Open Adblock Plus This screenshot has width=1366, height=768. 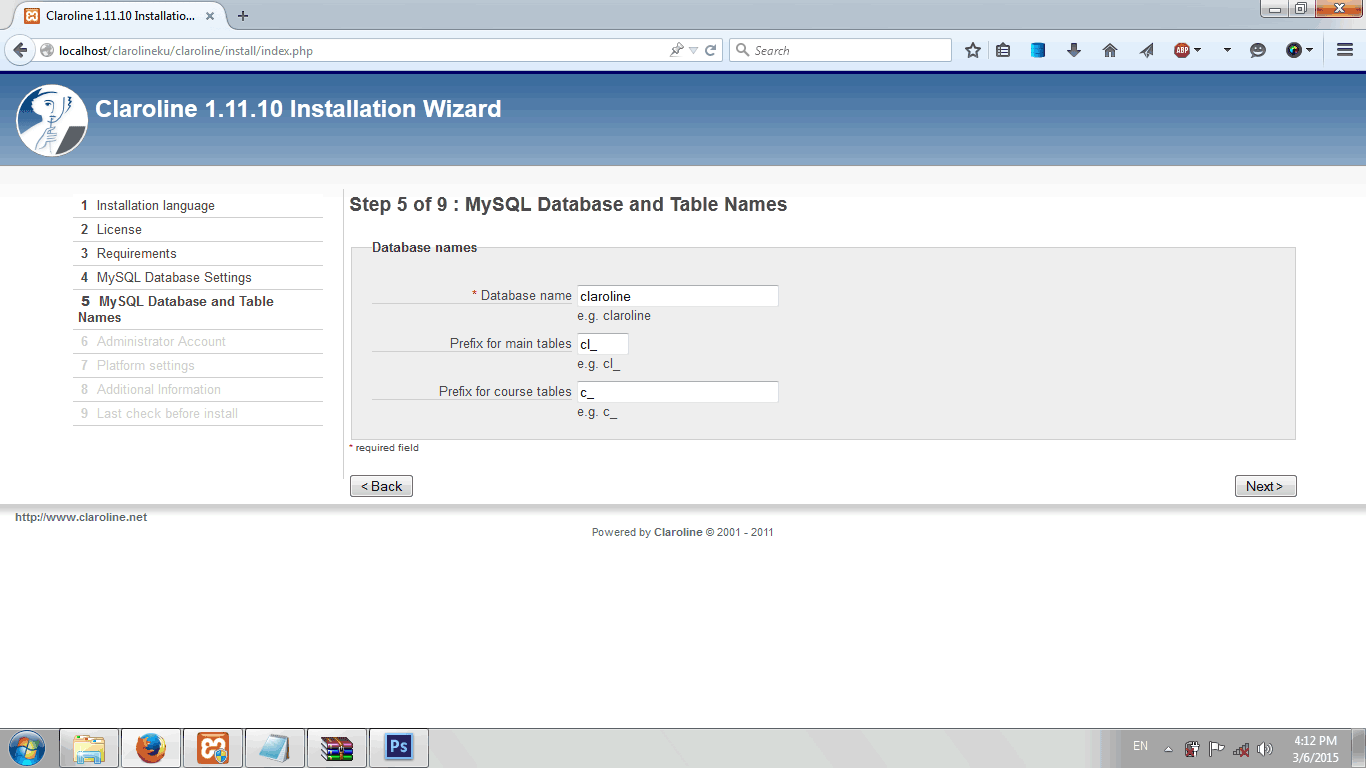1182,48
